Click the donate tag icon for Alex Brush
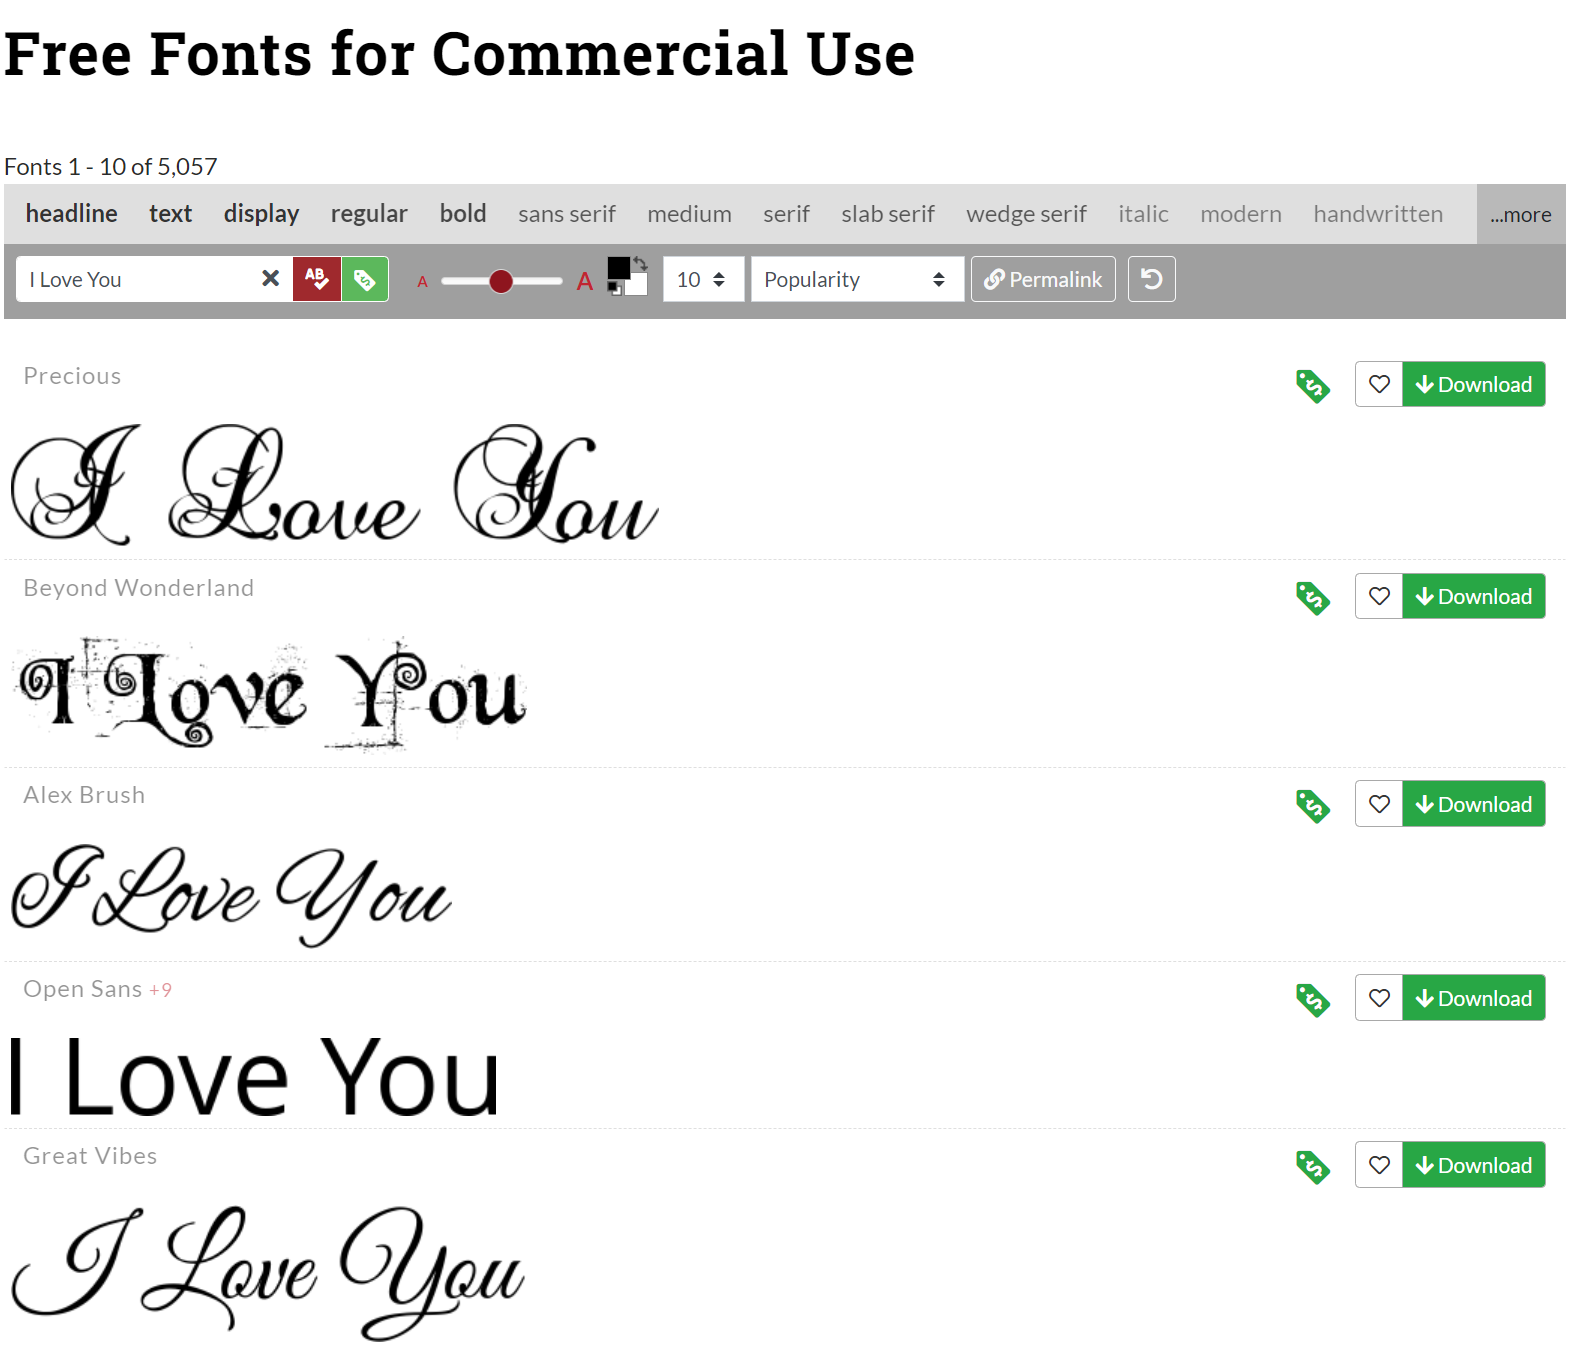This screenshot has height=1345, width=1578. point(1313,805)
